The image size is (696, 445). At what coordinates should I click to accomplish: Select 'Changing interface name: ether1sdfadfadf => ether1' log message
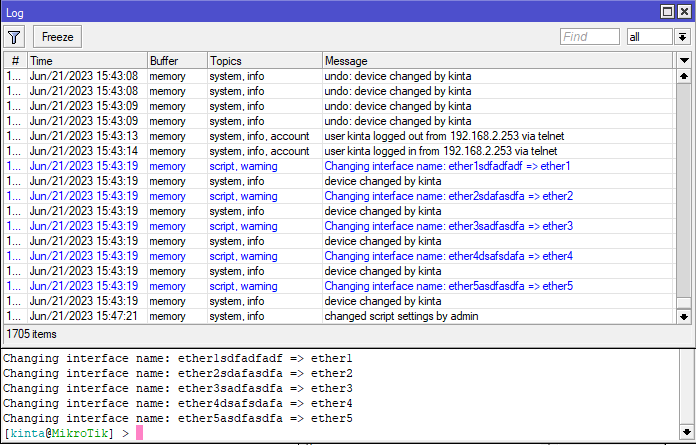tap(447, 166)
